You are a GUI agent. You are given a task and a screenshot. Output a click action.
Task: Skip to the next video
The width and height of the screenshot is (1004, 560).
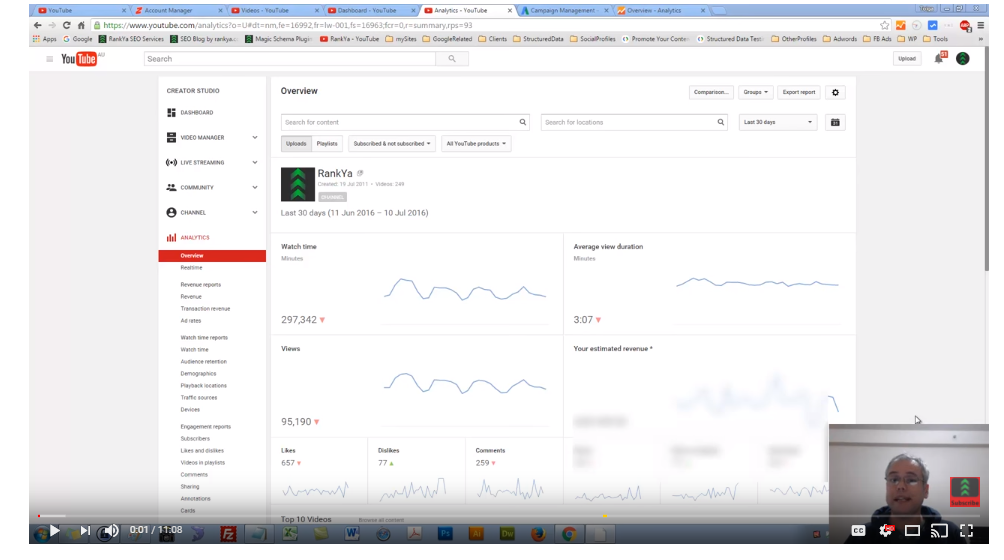pyautogui.click(x=85, y=531)
